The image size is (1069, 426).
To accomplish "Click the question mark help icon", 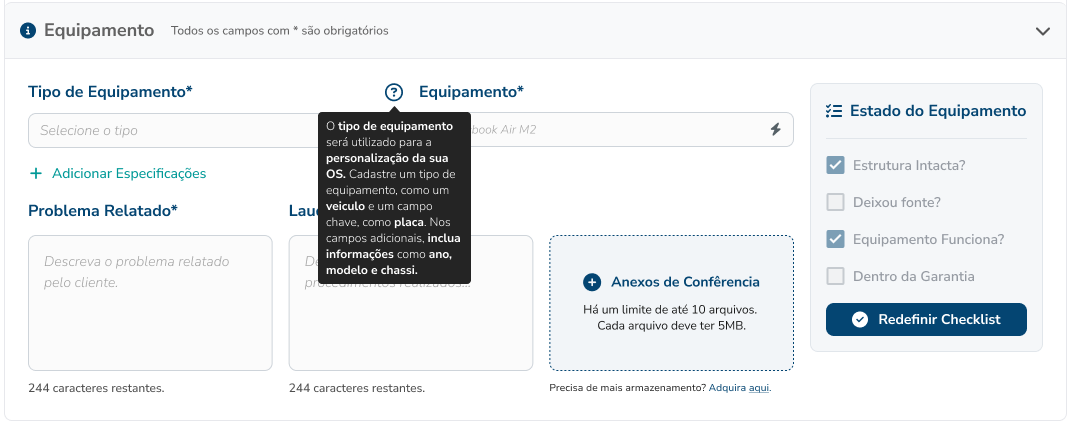I will click(x=394, y=92).
